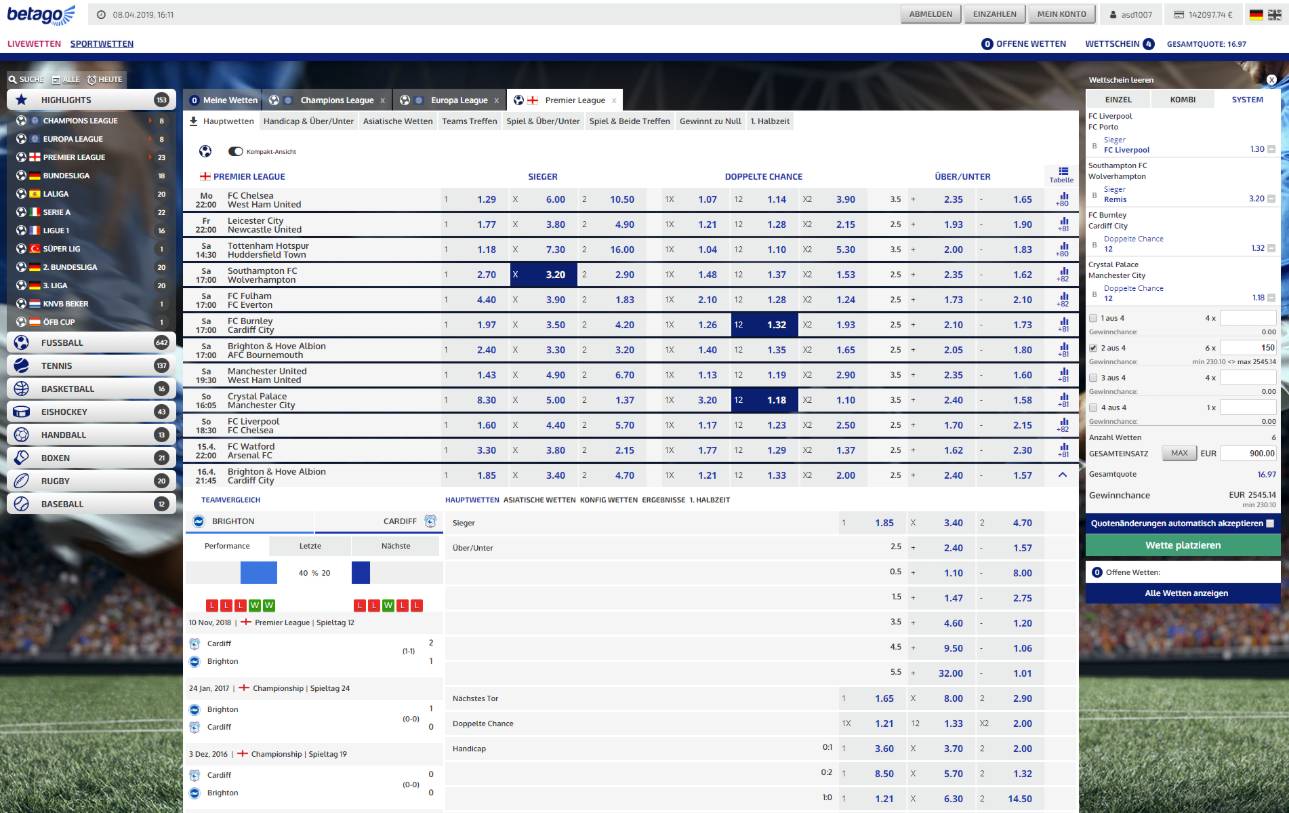Toggle banker B for Burnley Doppelte Chance bet
The image size is (1289, 813).
[1093, 244]
